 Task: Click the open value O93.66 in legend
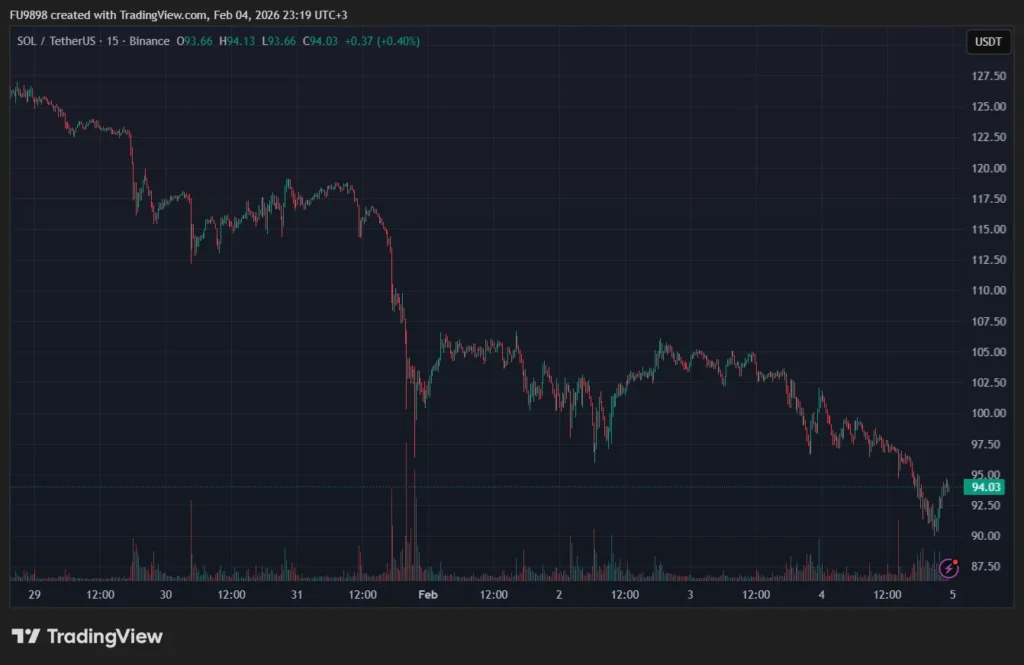click(x=195, y=41)
